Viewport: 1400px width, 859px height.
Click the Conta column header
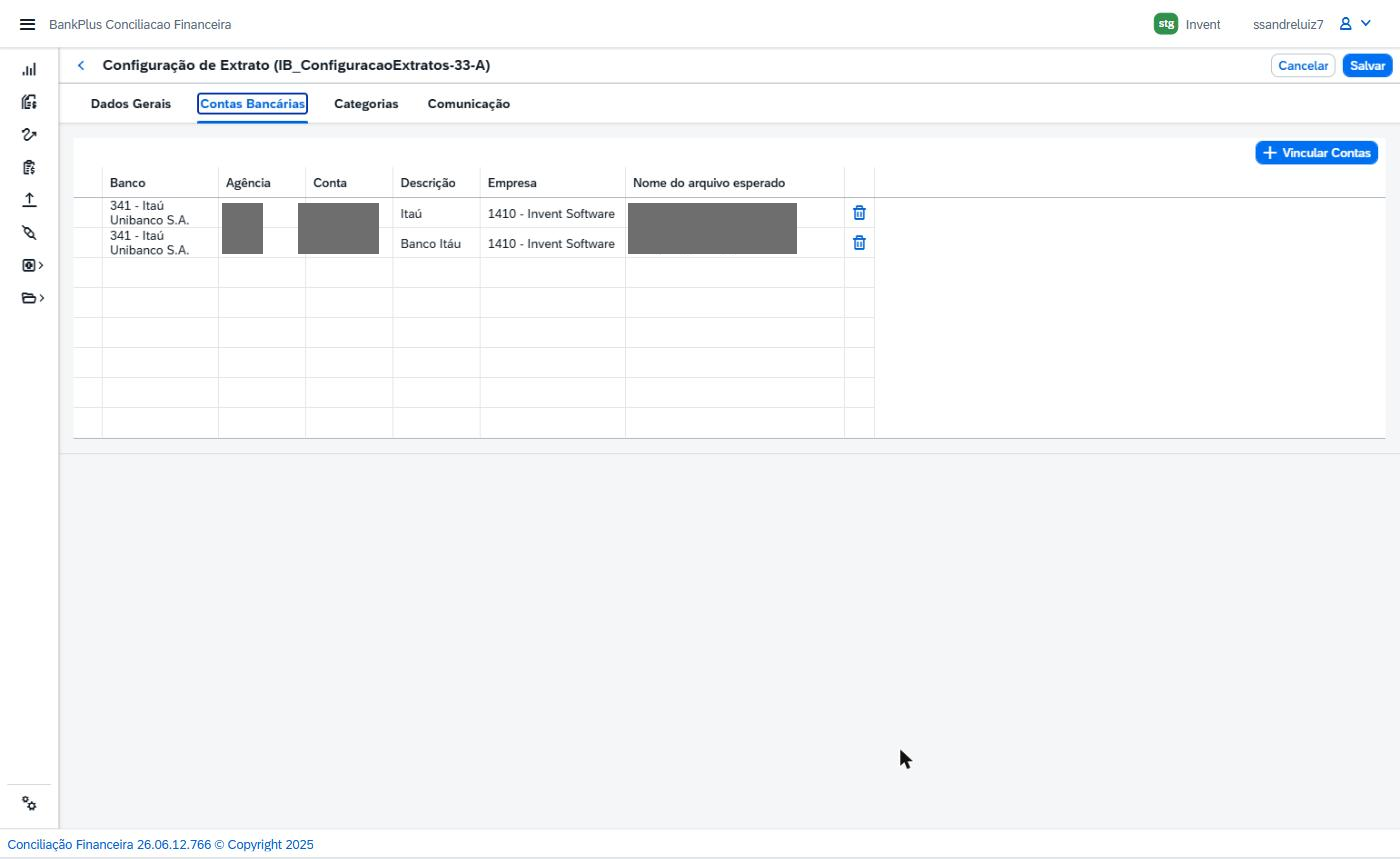349,183
